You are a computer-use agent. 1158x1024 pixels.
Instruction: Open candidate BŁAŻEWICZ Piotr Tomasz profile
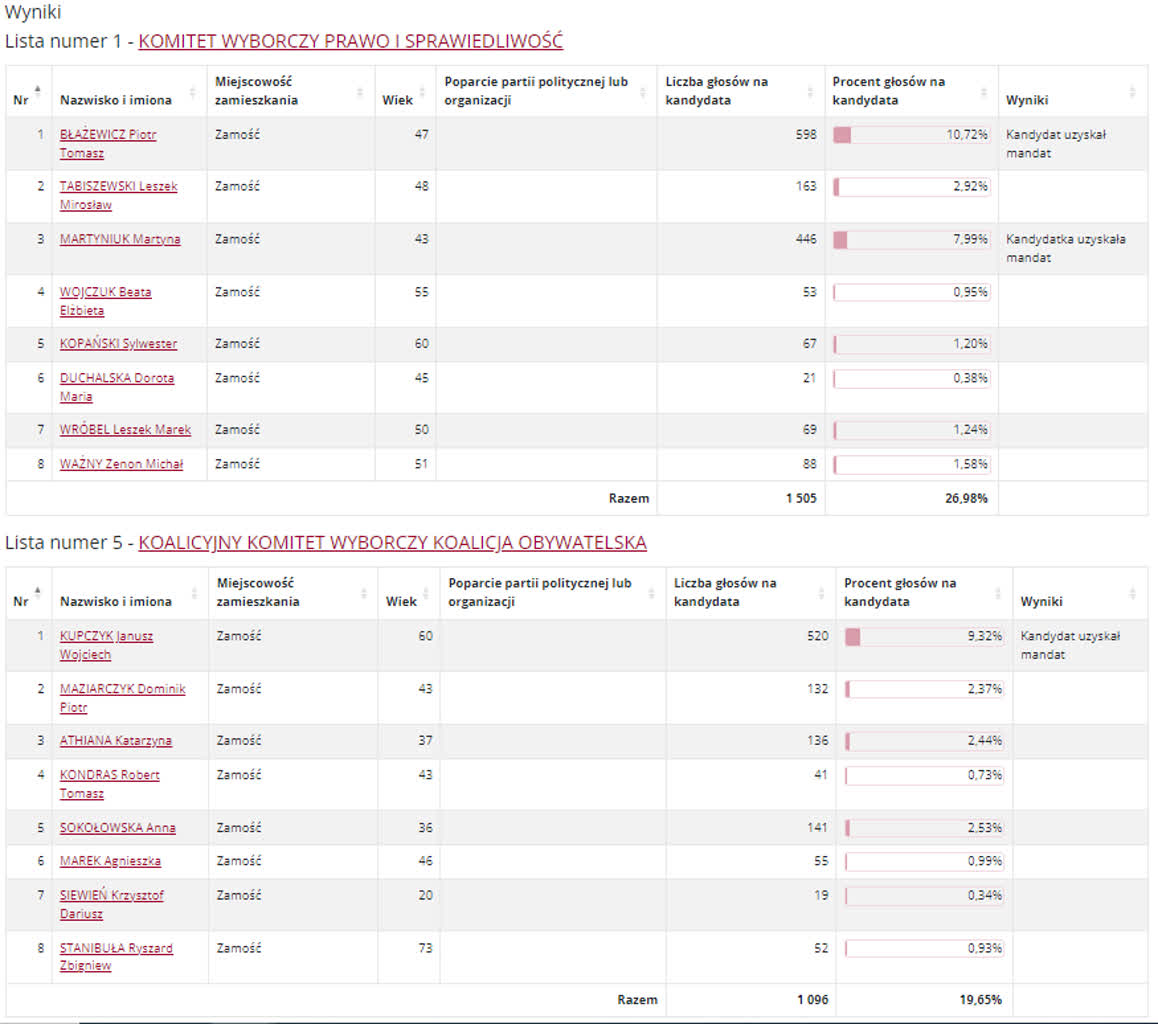(107, 134)
